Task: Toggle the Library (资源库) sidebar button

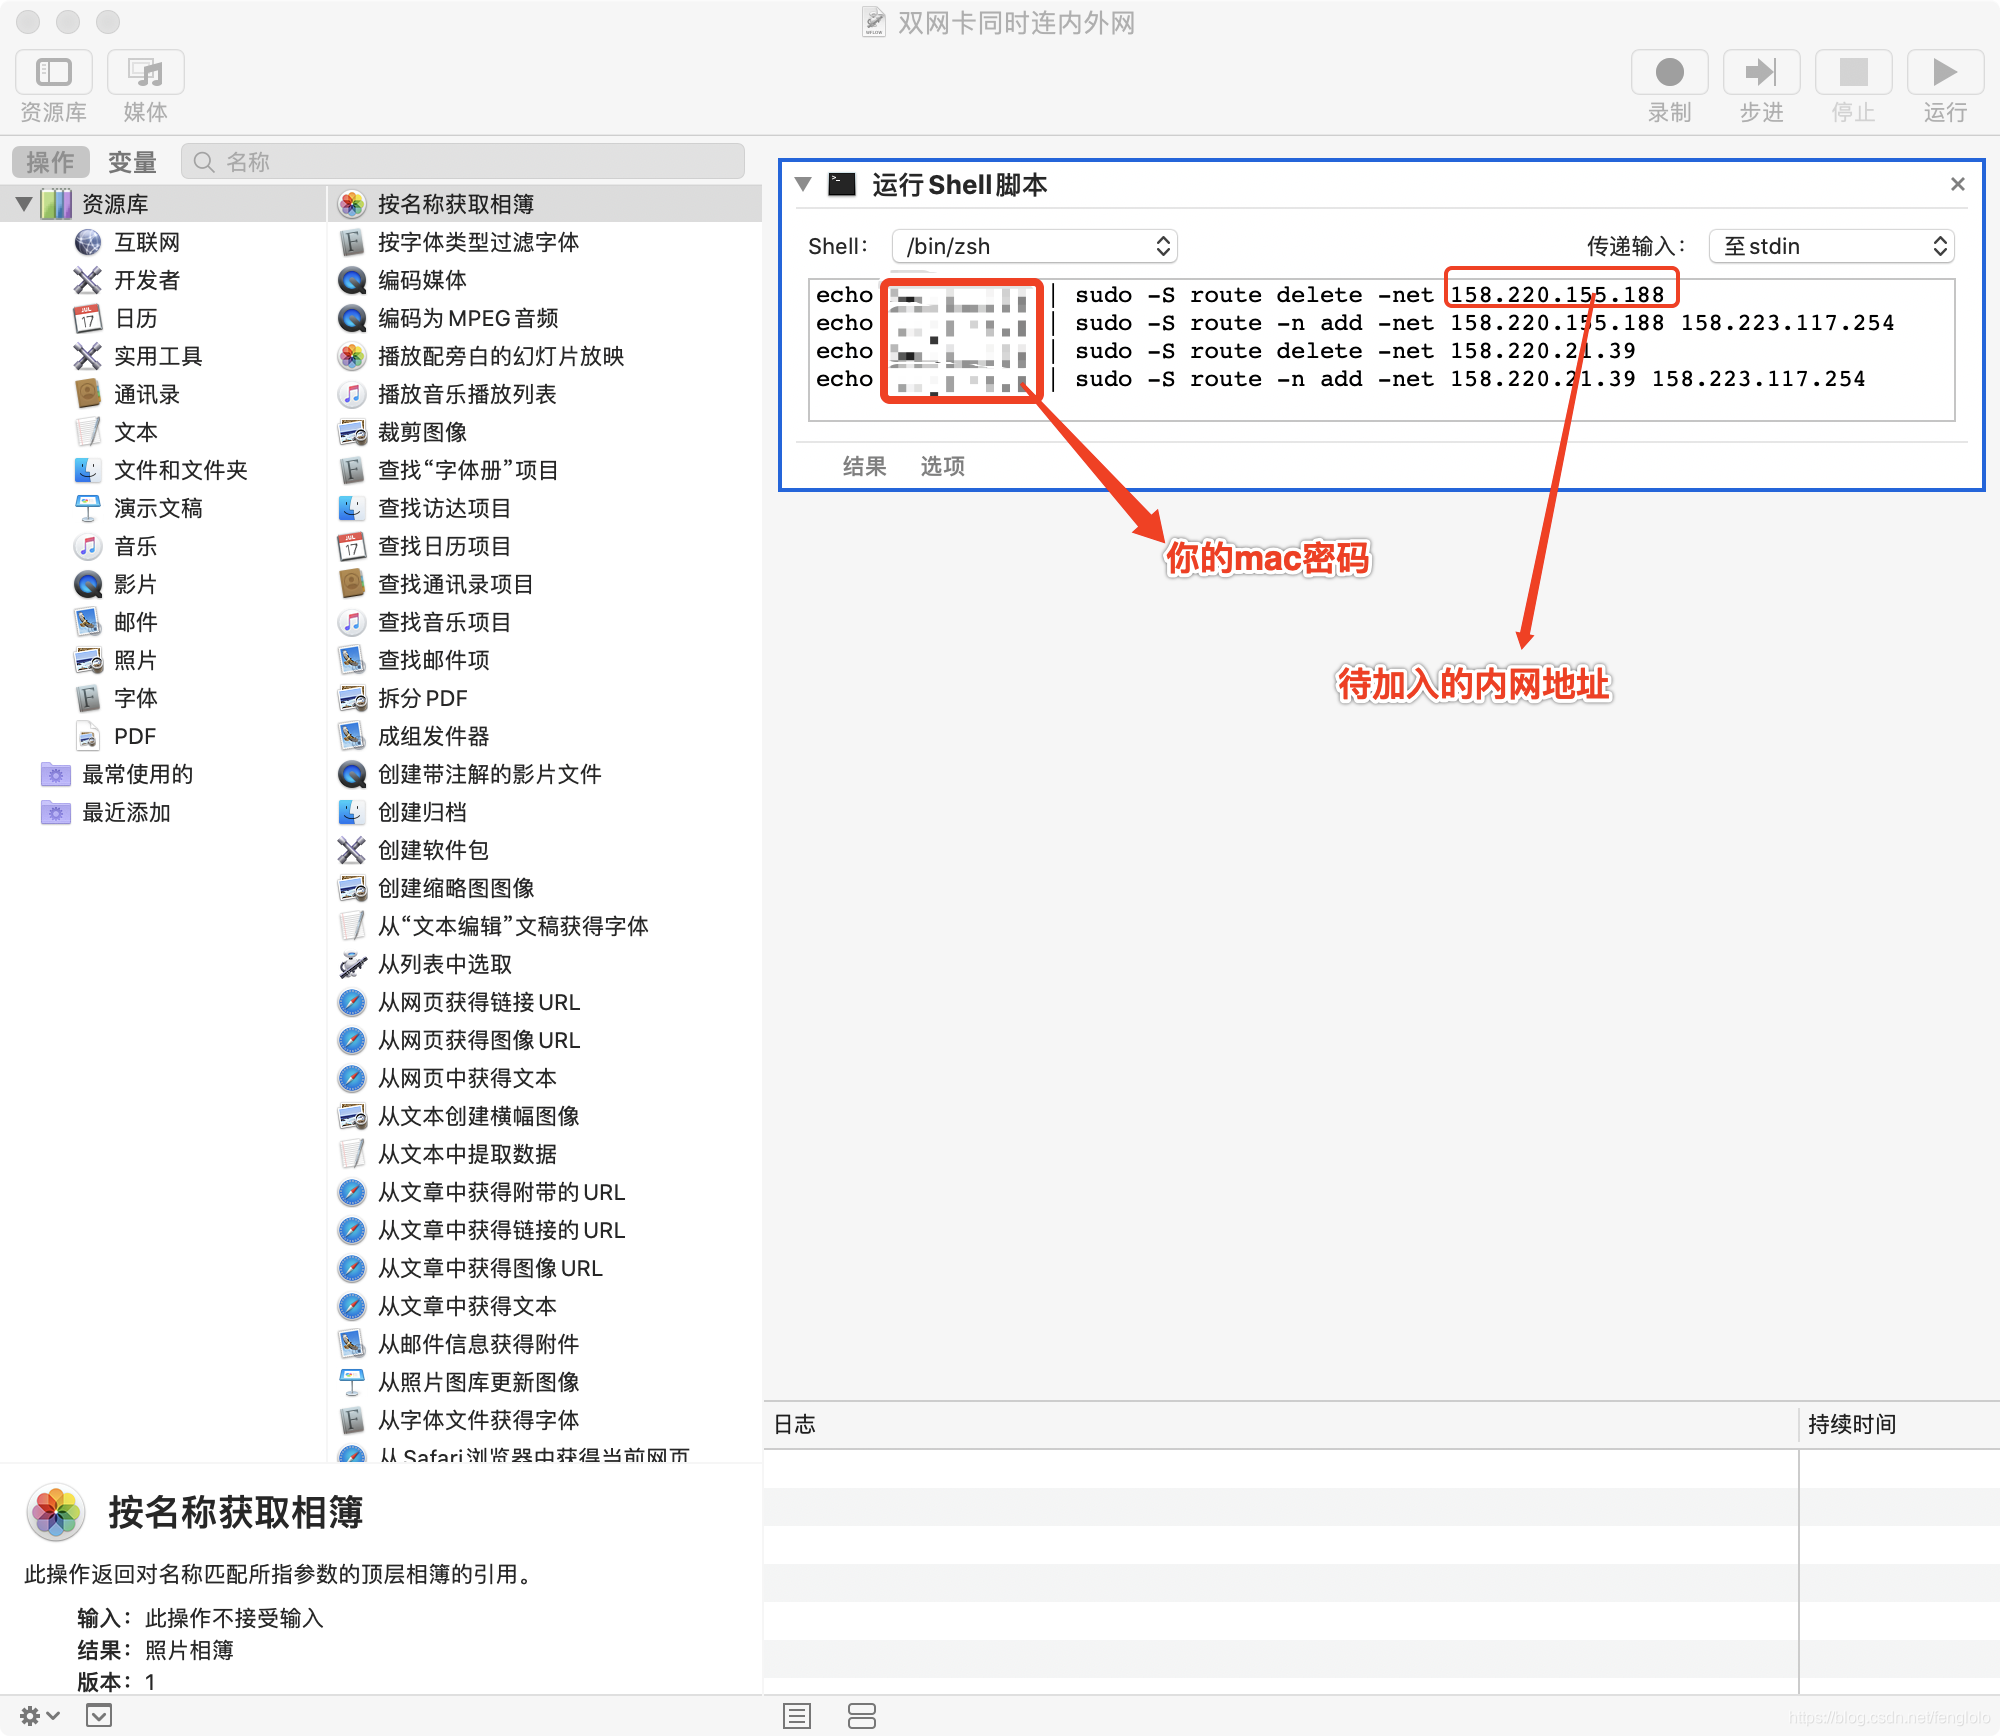Action: [x=54, y=72]
